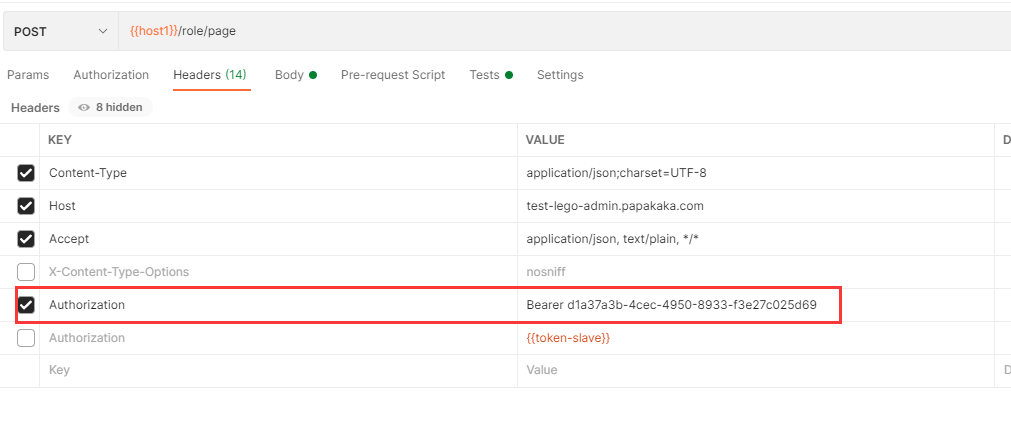Click the Headers section label
Viewport: 1011px width, 435px height.
tap(35, 108)
